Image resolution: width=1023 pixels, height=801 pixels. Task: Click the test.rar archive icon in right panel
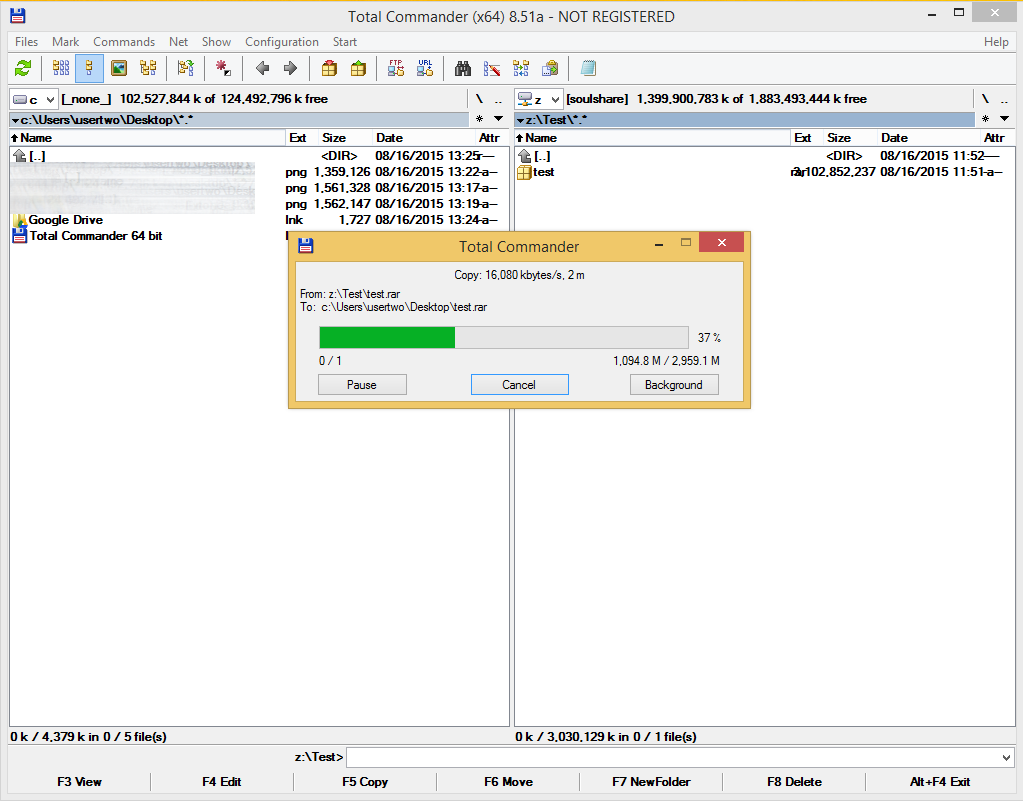524,172
